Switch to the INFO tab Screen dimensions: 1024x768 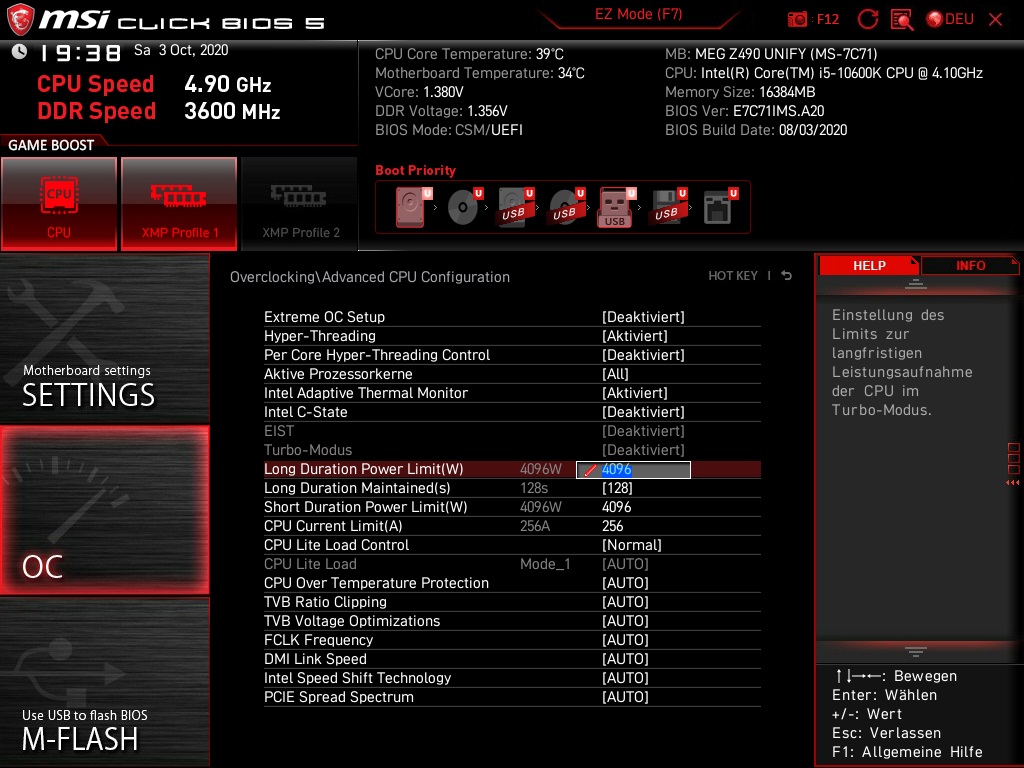970,266
